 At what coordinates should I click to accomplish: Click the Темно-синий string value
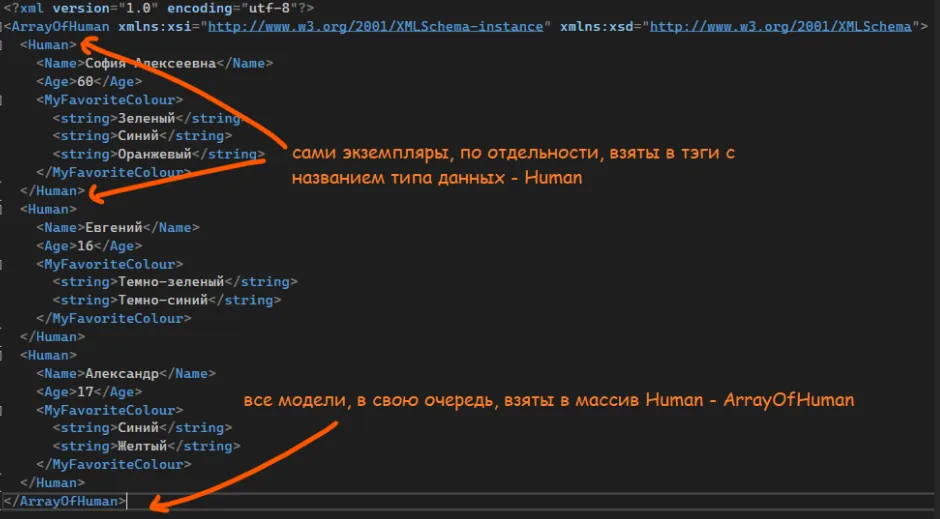click(162, 300)
